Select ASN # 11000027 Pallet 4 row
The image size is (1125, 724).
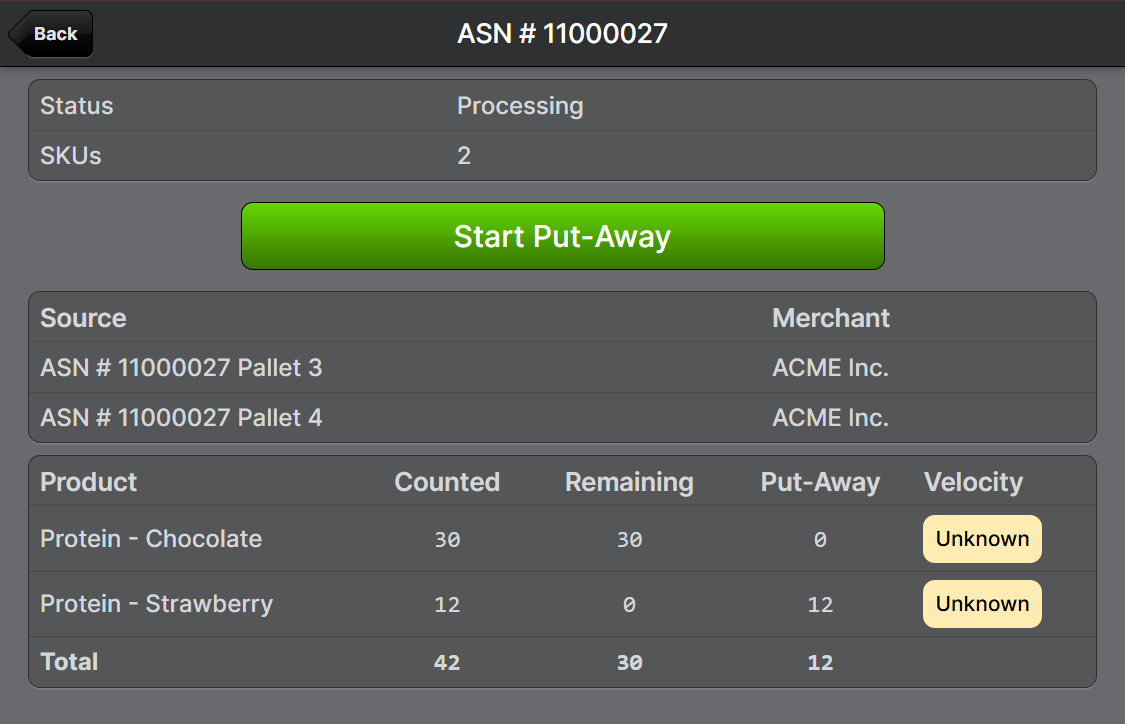point(181,417)
